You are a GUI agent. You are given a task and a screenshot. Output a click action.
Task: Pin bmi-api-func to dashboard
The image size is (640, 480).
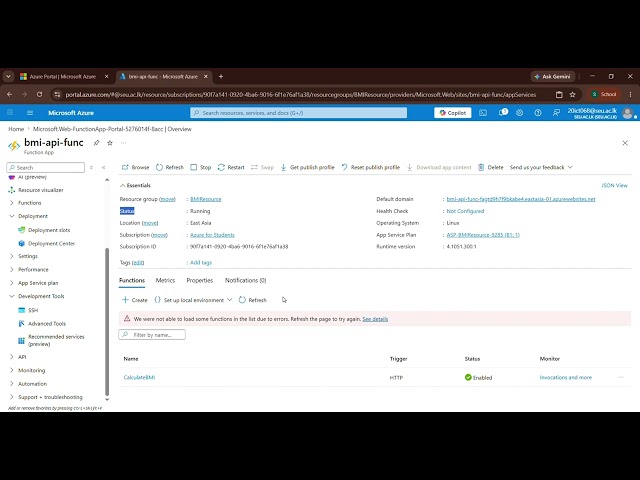[x=96, y=143]
